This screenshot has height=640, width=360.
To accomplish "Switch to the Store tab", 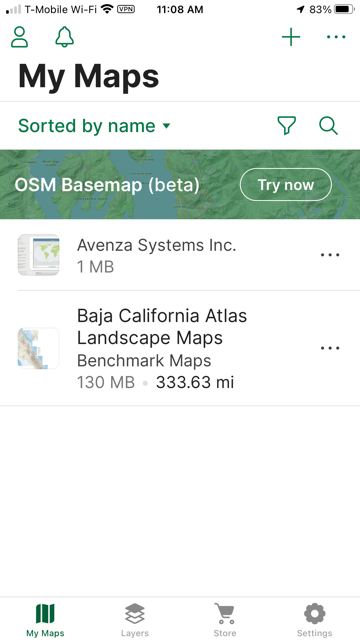I will 225,620.
